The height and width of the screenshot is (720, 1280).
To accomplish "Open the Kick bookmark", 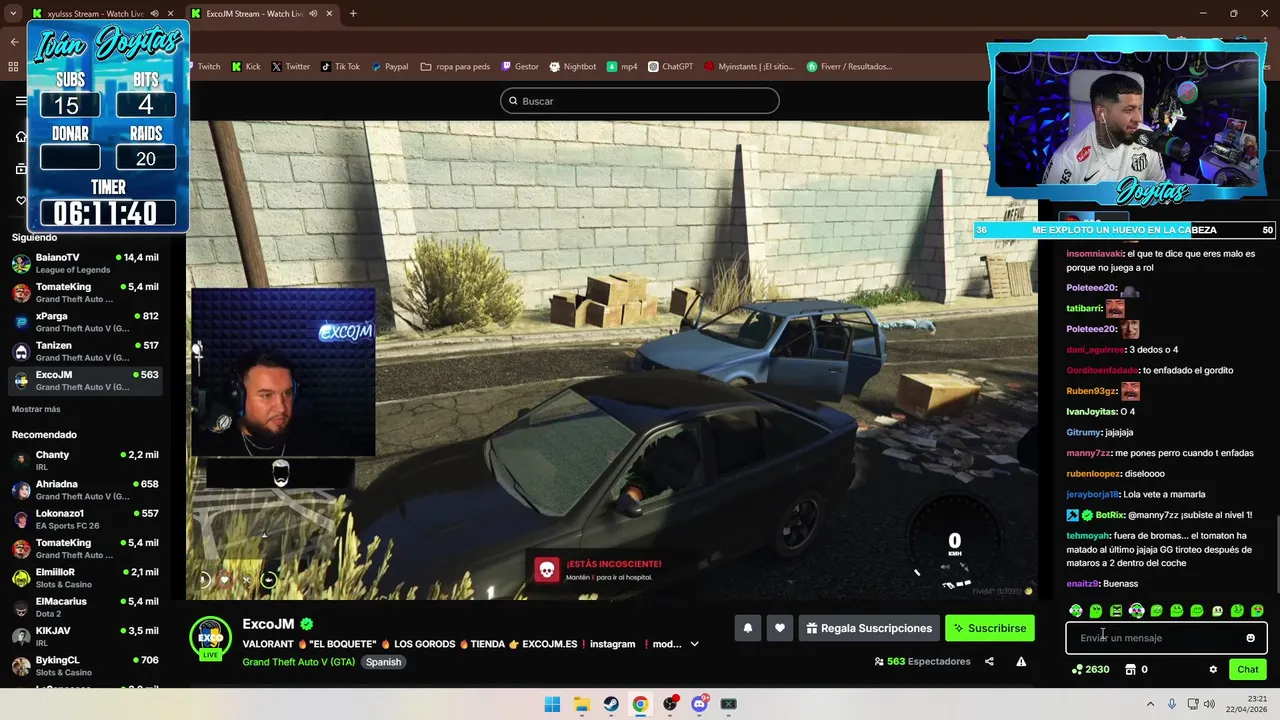I will pyautogui.click(x=246, y=67).
